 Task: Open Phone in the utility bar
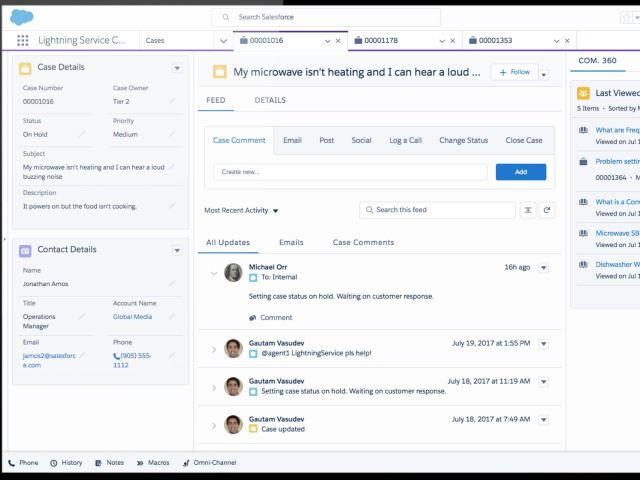[x=23, y=463]
